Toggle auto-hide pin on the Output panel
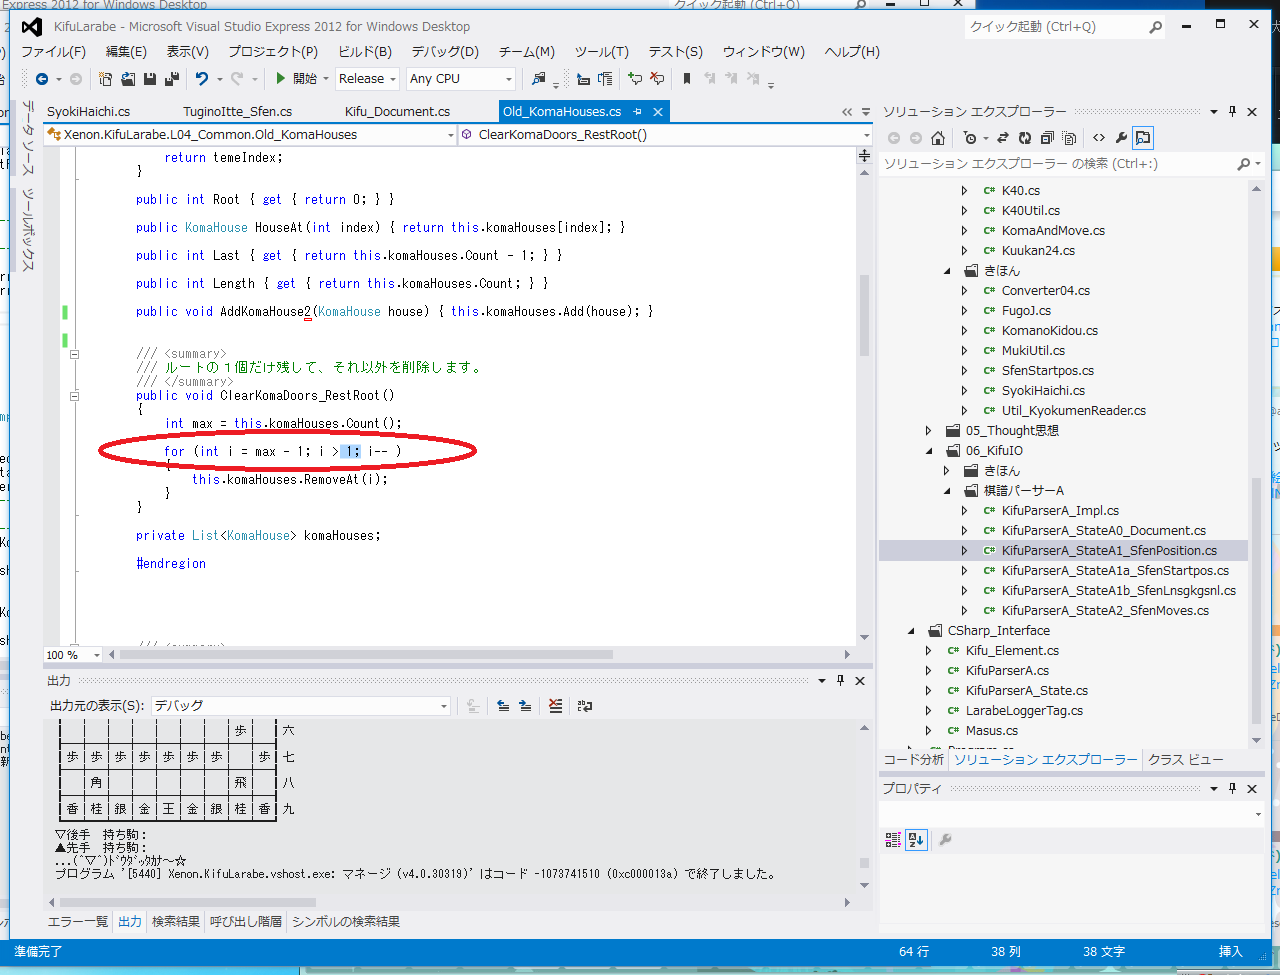 coord(840,681)
